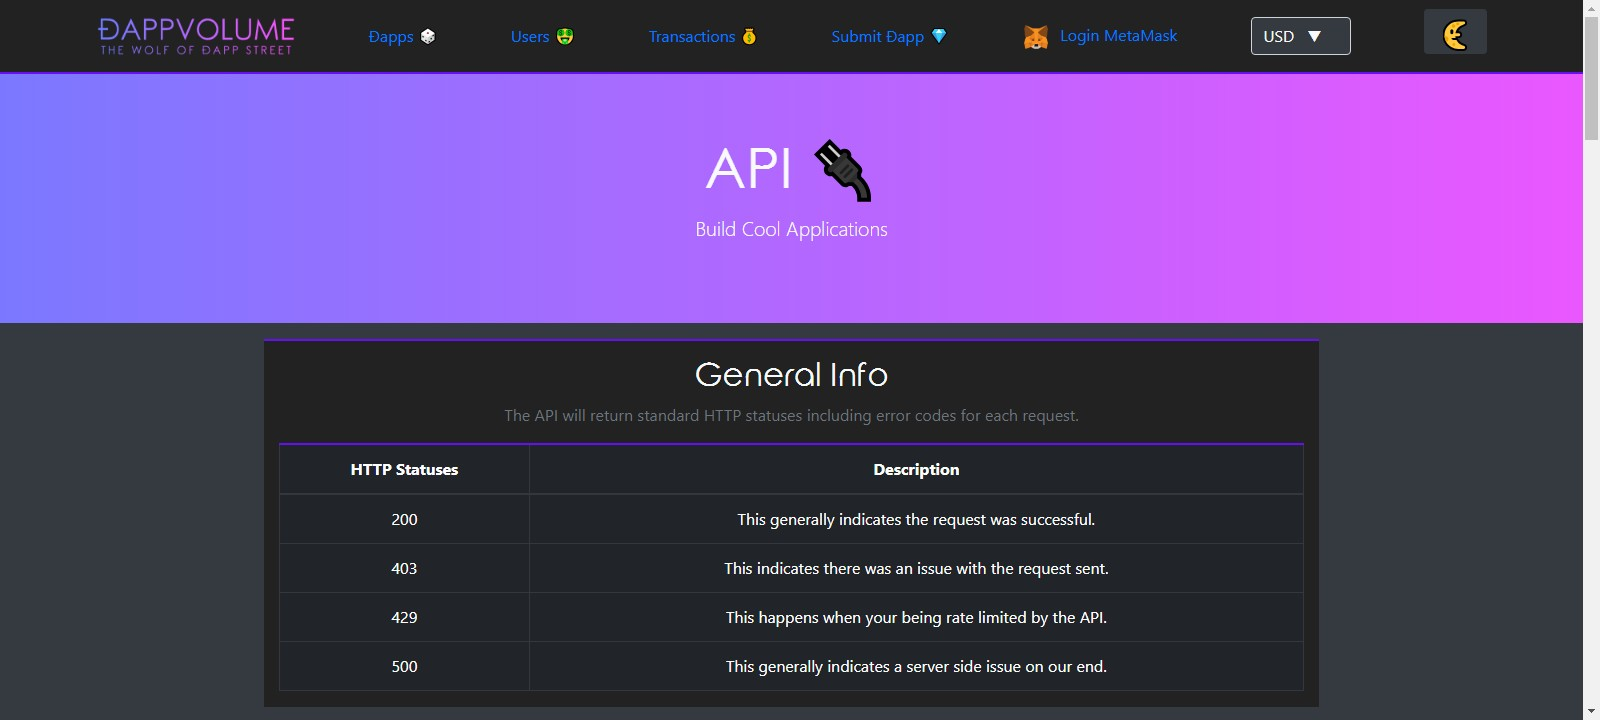Click the MetaMask fox icon
This screenshot has width=1600, height=720.
point(1036,37)
